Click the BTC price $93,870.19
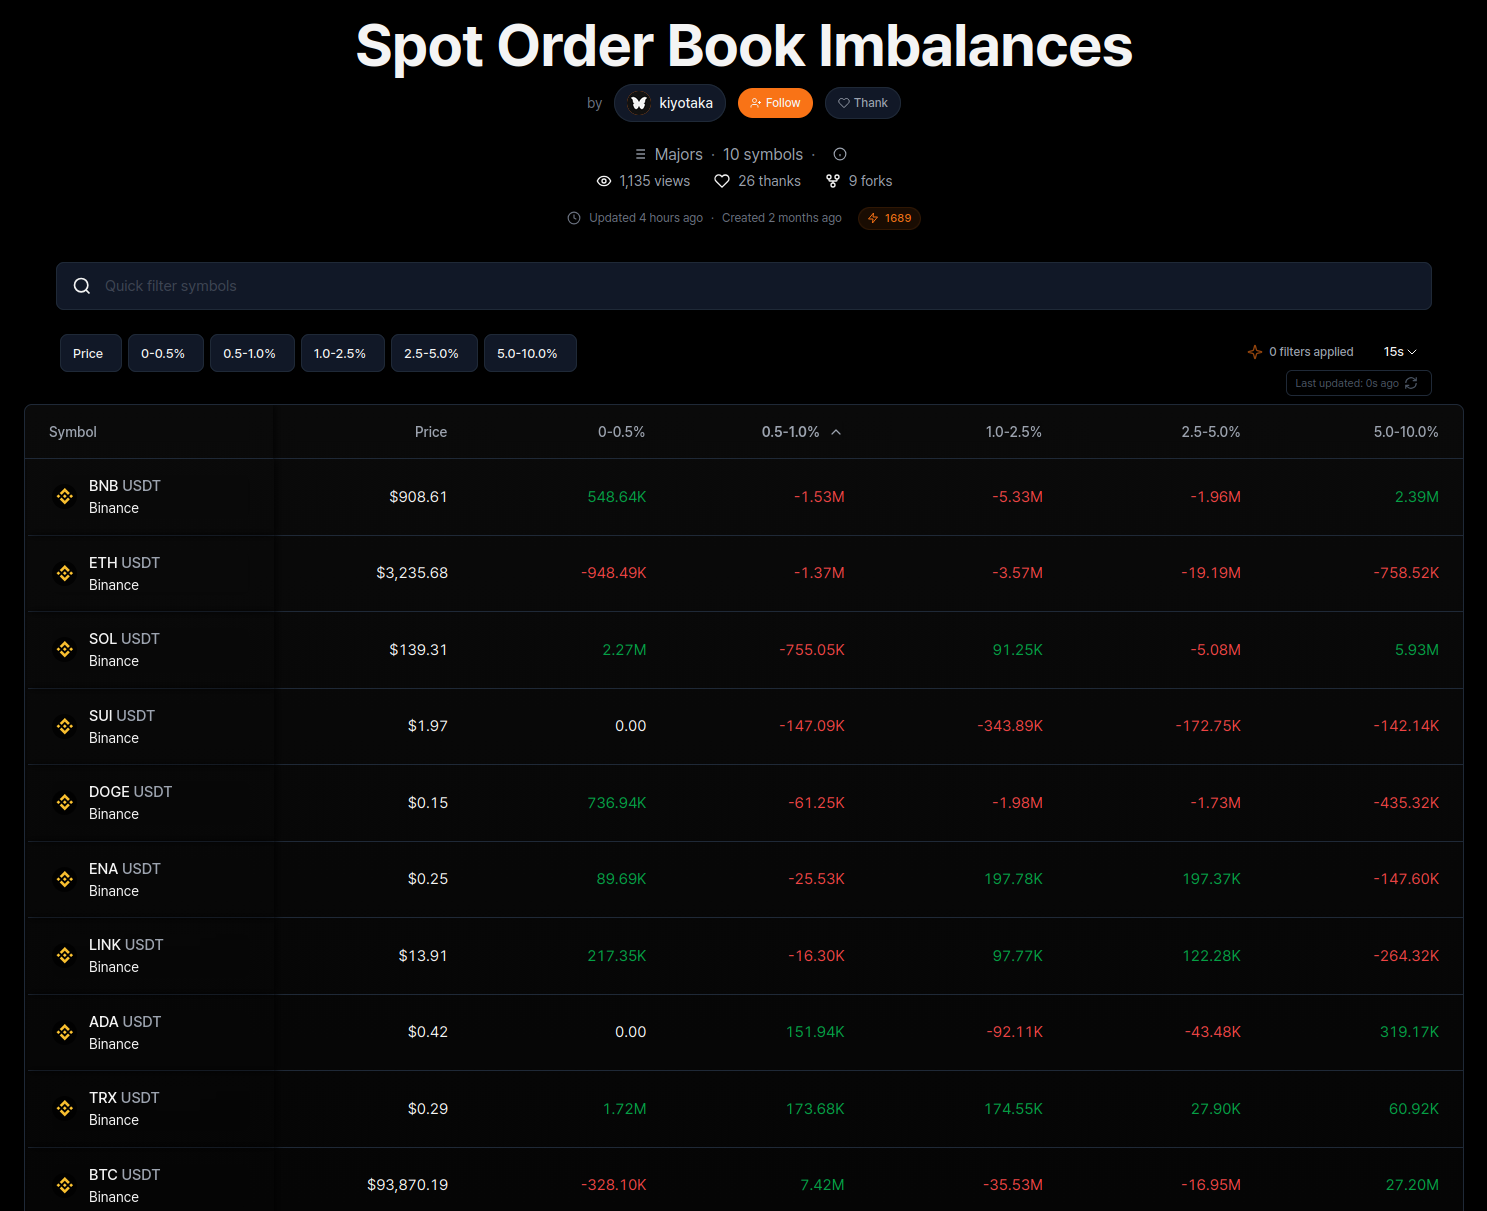Screen dimensions: 1487x1211 [408, 1185]
